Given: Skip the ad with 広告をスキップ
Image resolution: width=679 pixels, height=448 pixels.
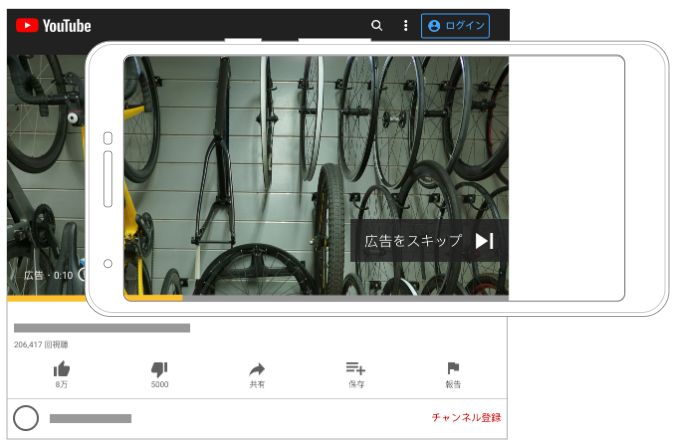Looking at the screenshot, I should coord(429,241).
